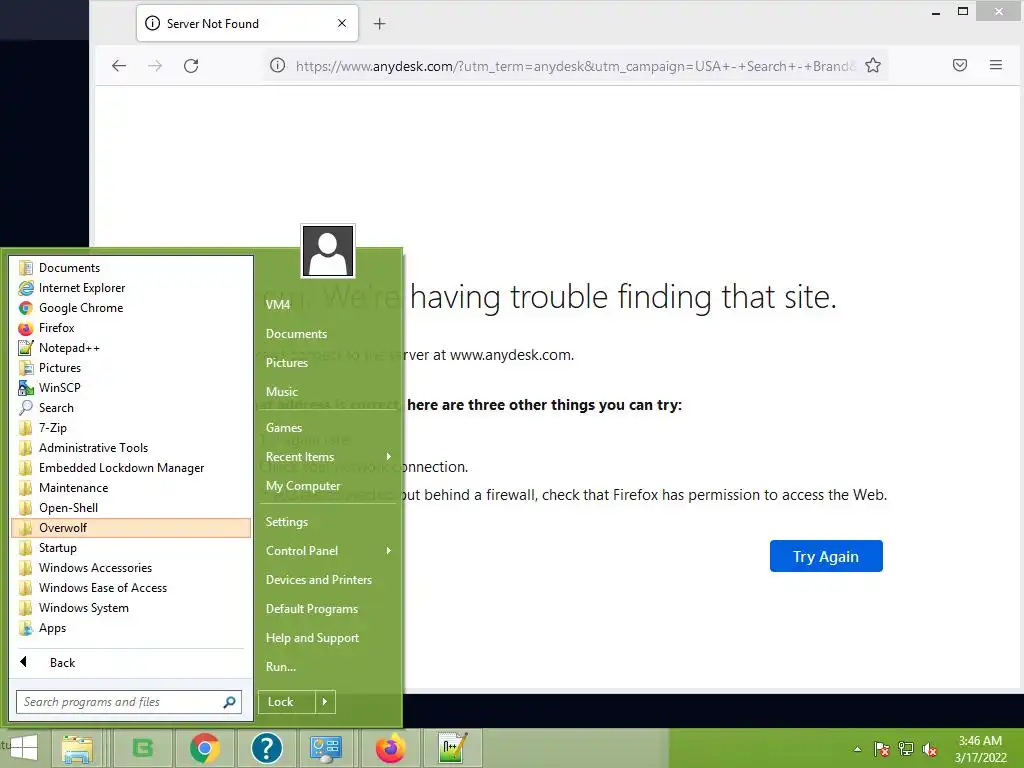Viewport: 1024px width, 768px height.
Task: Open Help and Support
Action: (x=328, y=638)
